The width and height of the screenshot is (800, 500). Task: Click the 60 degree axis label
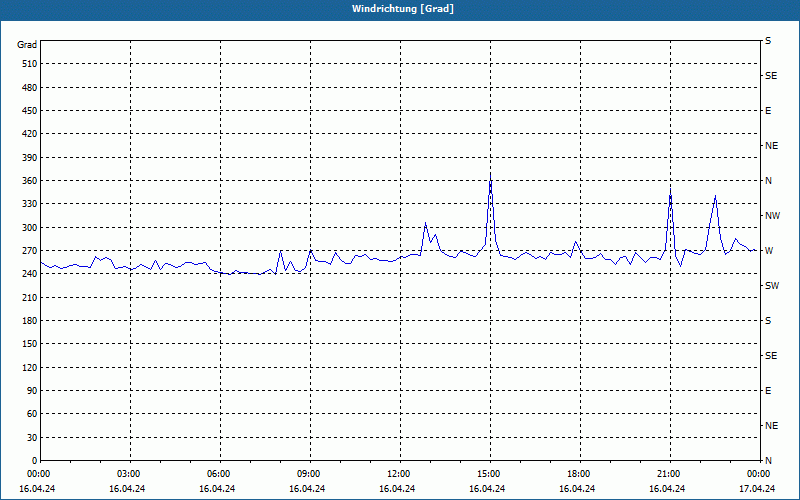[32, 413]
